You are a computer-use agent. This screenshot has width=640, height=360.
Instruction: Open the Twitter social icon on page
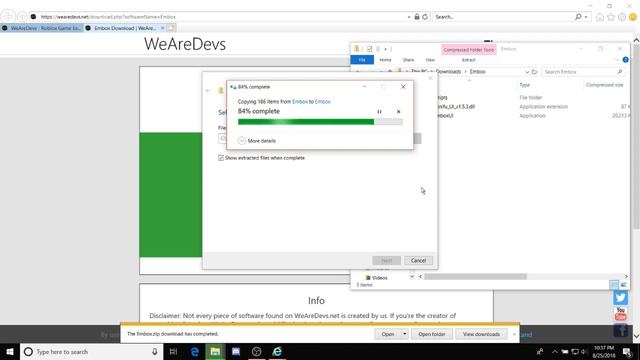click(620, 298)
